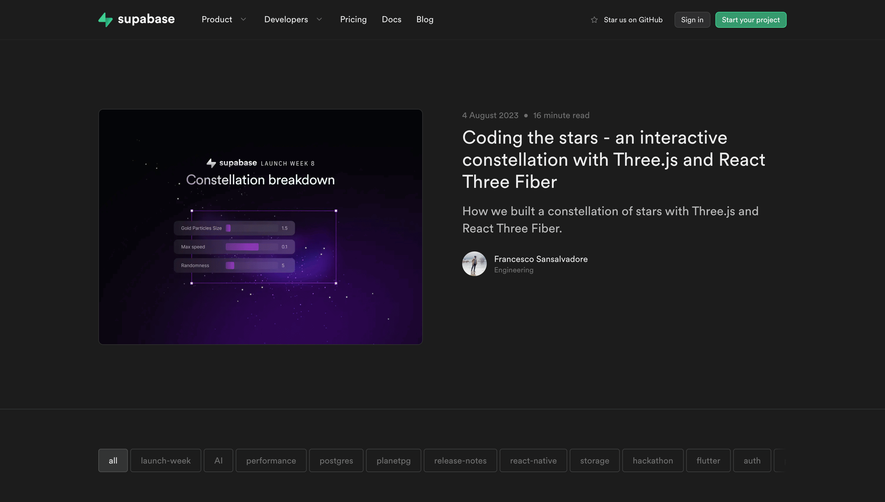885x502 pixels.
Task: Filter posts by flutter tag
Action: (708, 460)
